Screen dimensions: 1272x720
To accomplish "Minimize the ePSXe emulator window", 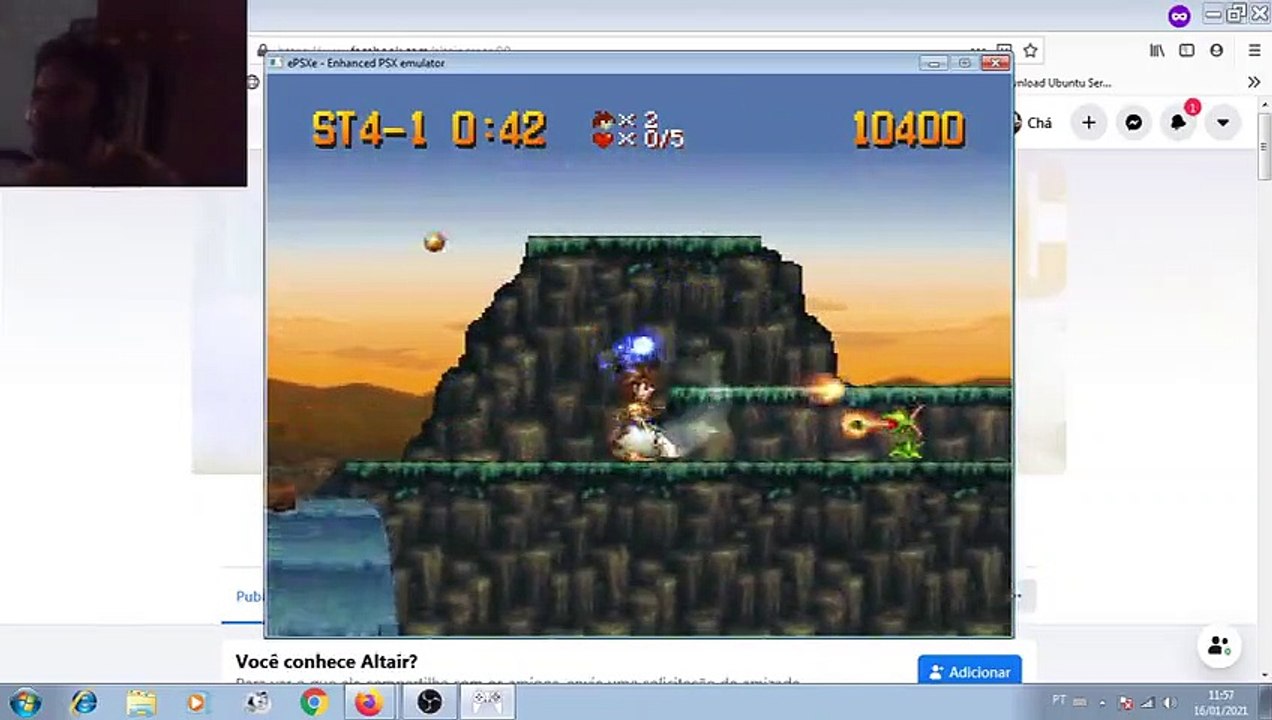I will click(x=935, y=63).
